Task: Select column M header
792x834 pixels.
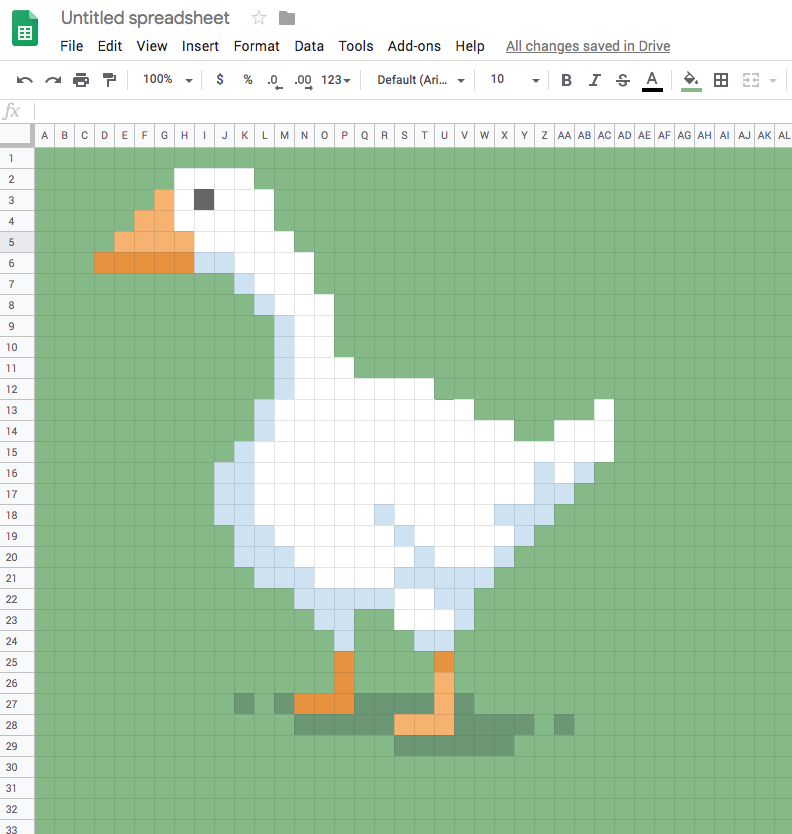Action: pos(285,136)
